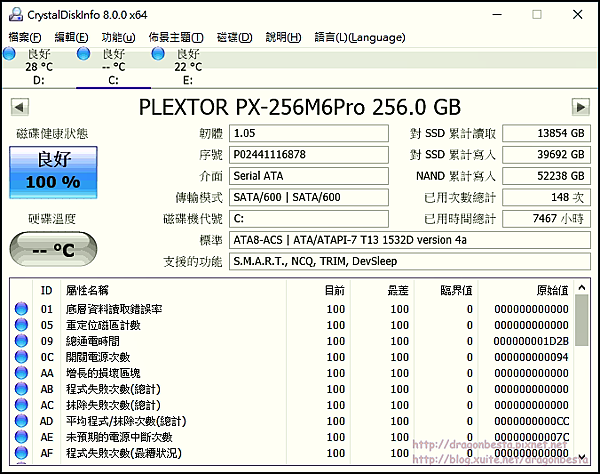
Task: Open the 磁碟(D) menu
Action: point(235,37)
